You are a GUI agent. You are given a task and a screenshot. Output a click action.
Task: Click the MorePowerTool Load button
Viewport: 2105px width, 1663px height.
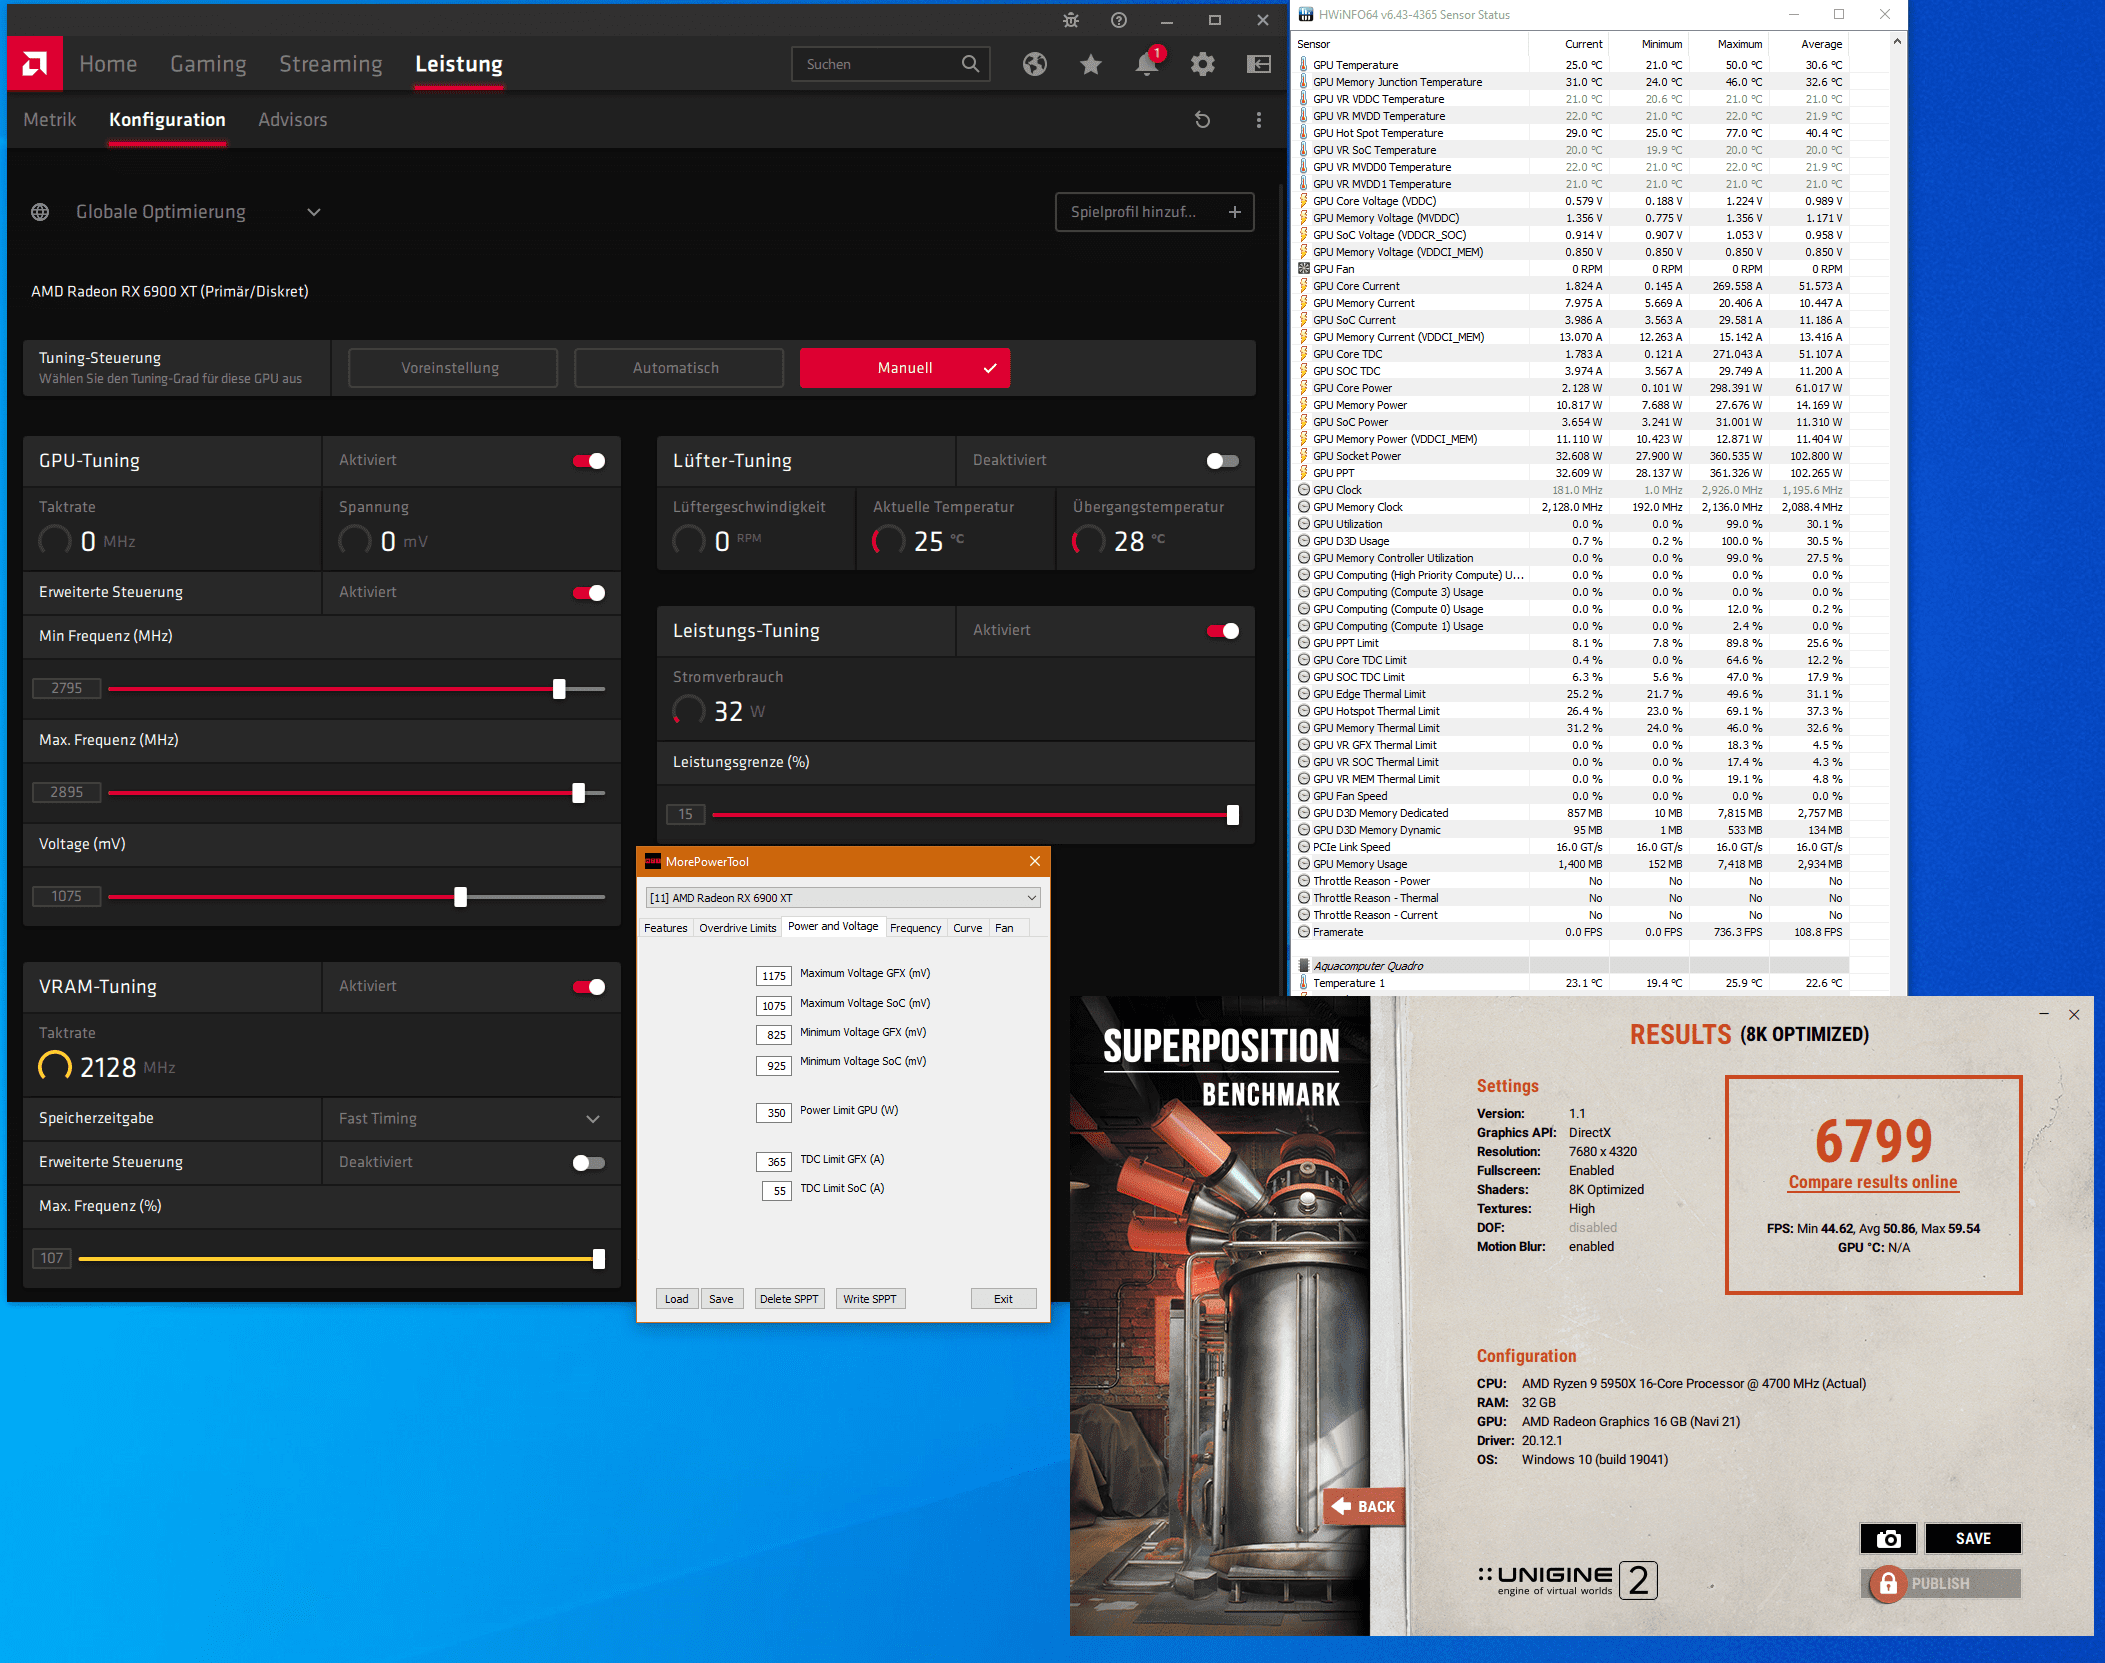[x=677, y=1299]
